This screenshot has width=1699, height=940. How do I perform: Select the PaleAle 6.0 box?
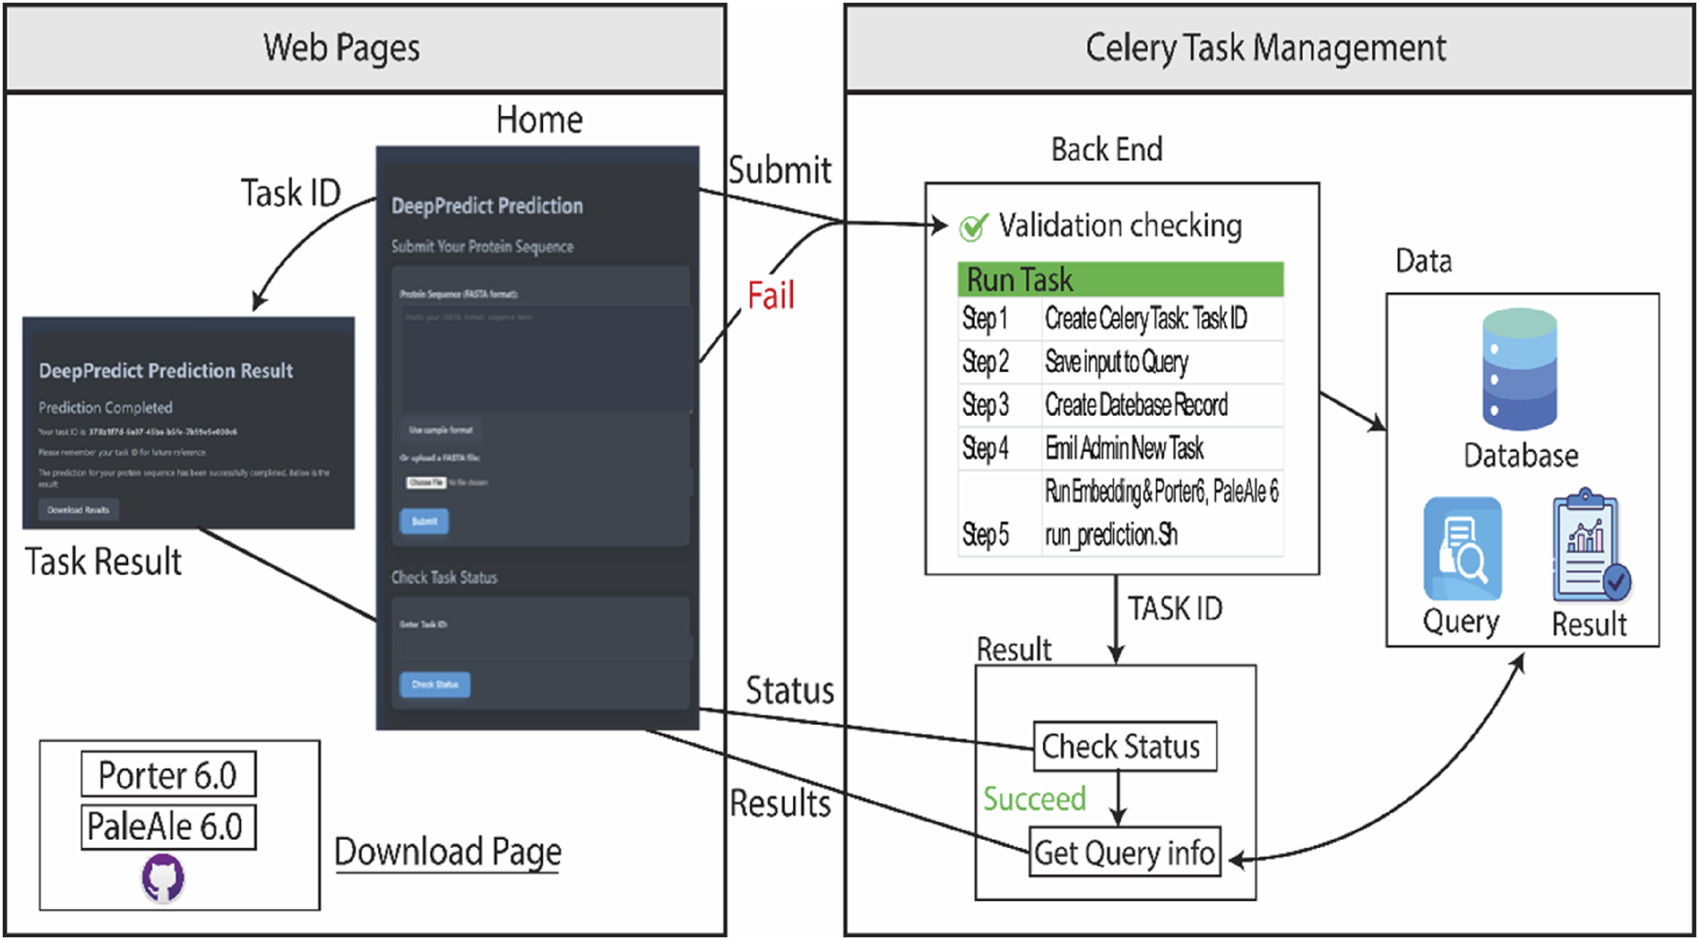[168, 827]
